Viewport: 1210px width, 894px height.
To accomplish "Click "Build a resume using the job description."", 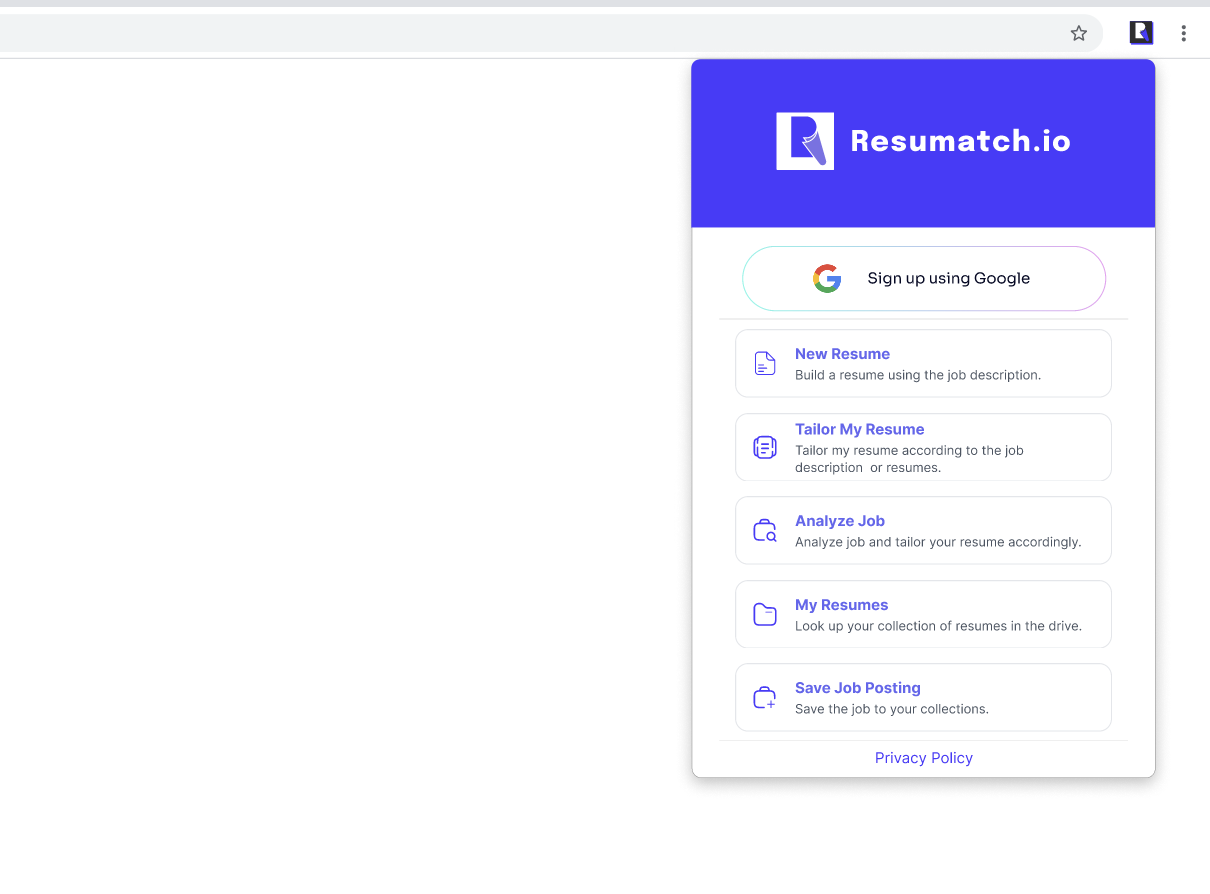I will tap(918, 375).
